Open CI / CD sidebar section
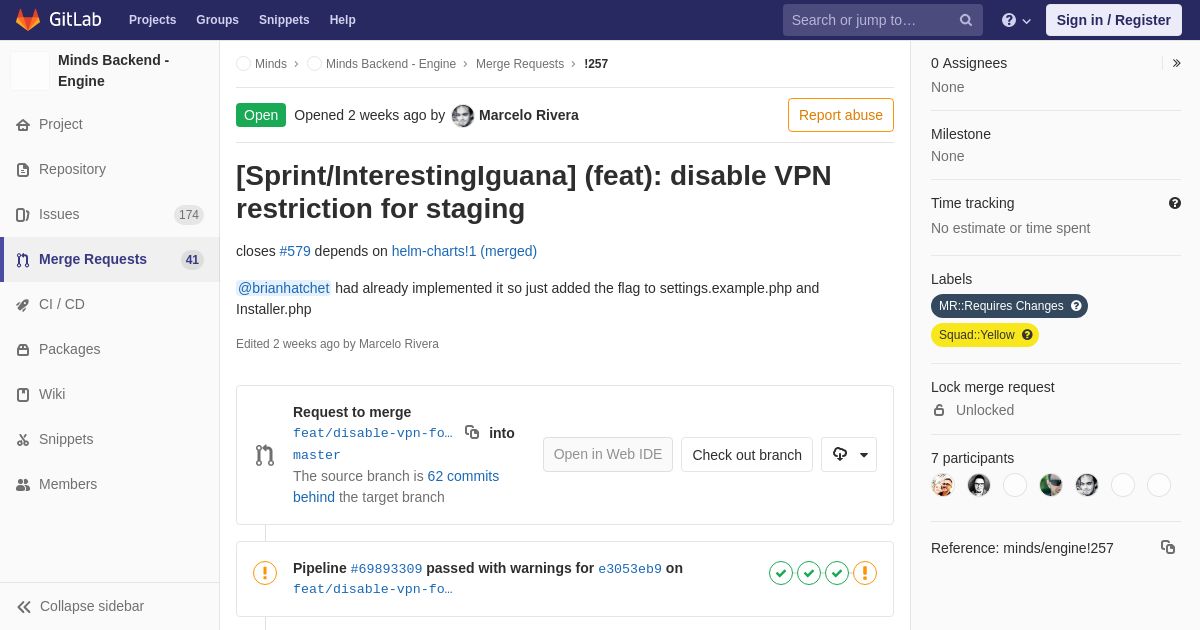The width and height of the screenshot is (1200, 630). pos(62,304)
